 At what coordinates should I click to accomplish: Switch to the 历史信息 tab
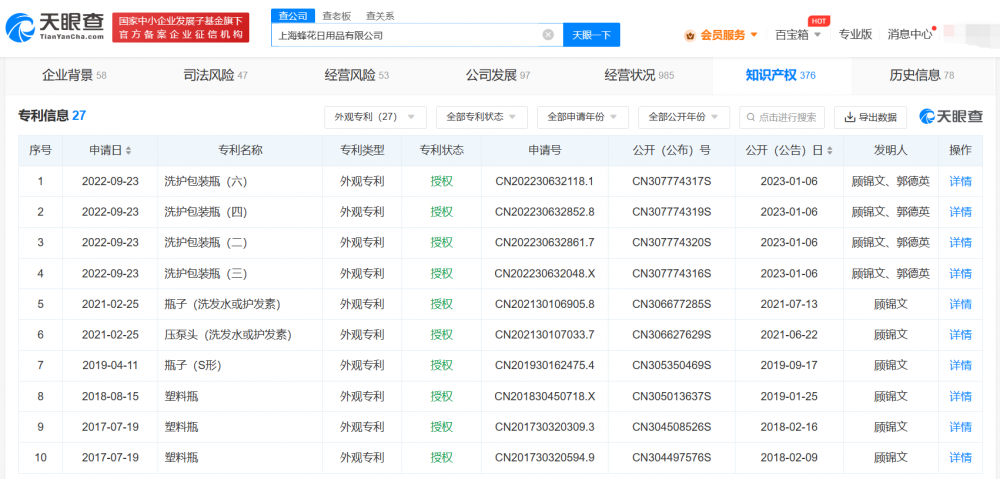tap(922, 76)
